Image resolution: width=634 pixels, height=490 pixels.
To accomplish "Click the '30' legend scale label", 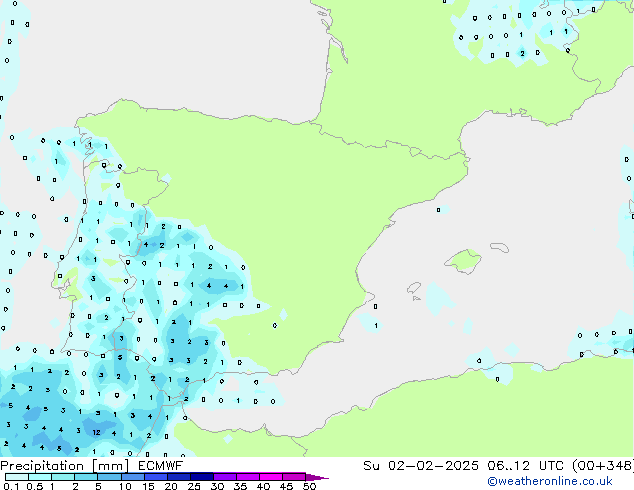I will (x=217, y=486).
